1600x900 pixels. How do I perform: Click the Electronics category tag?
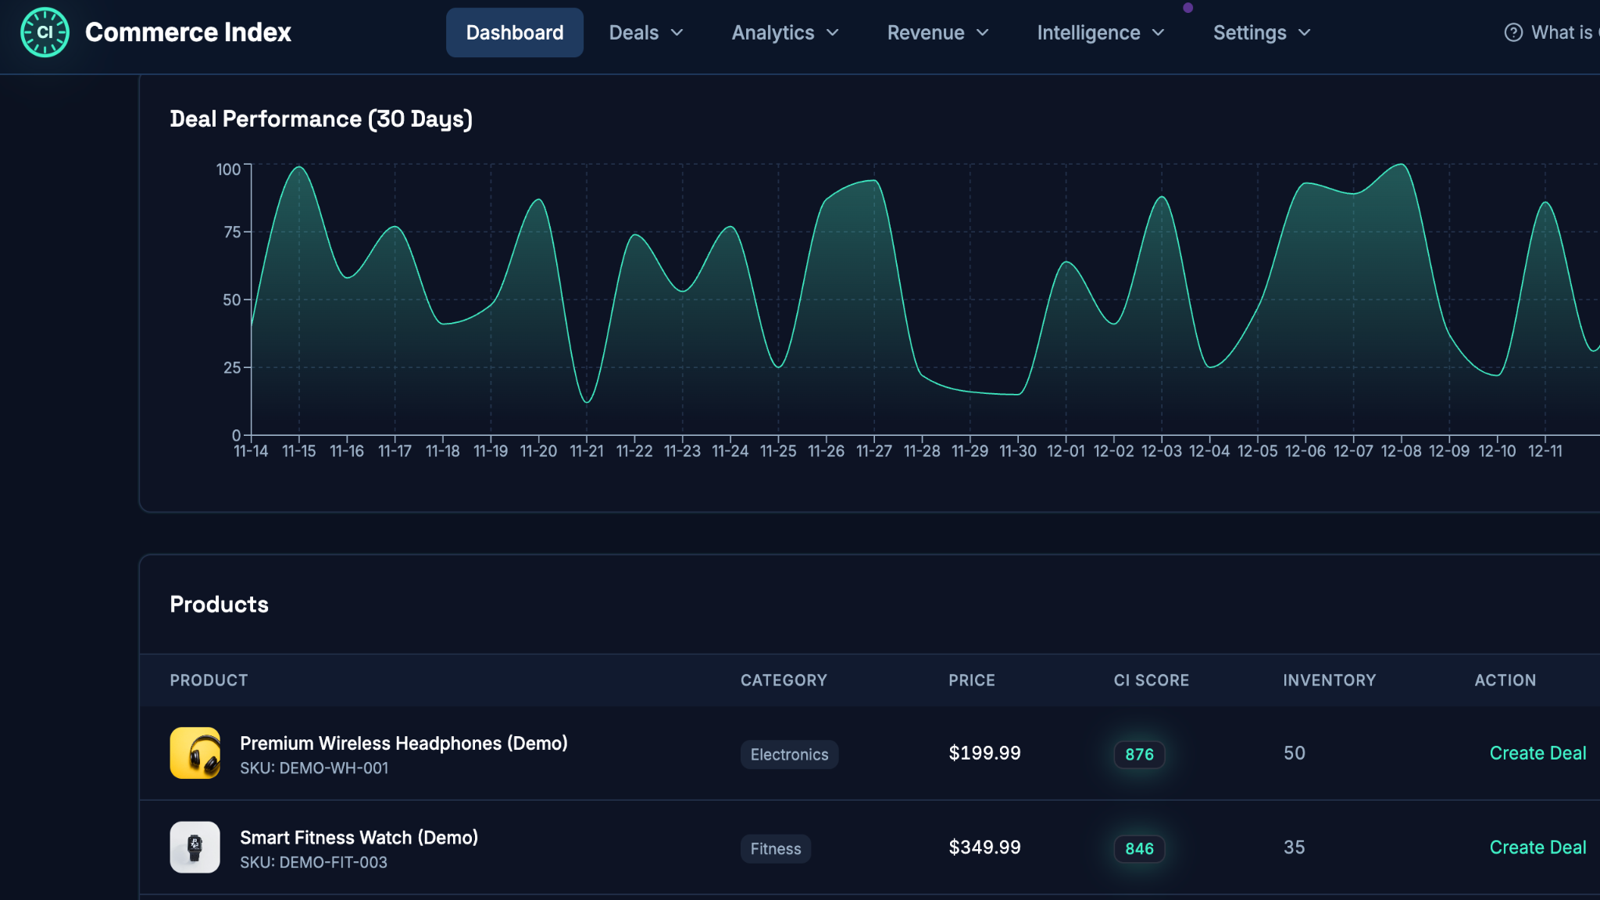click(789, 754)
